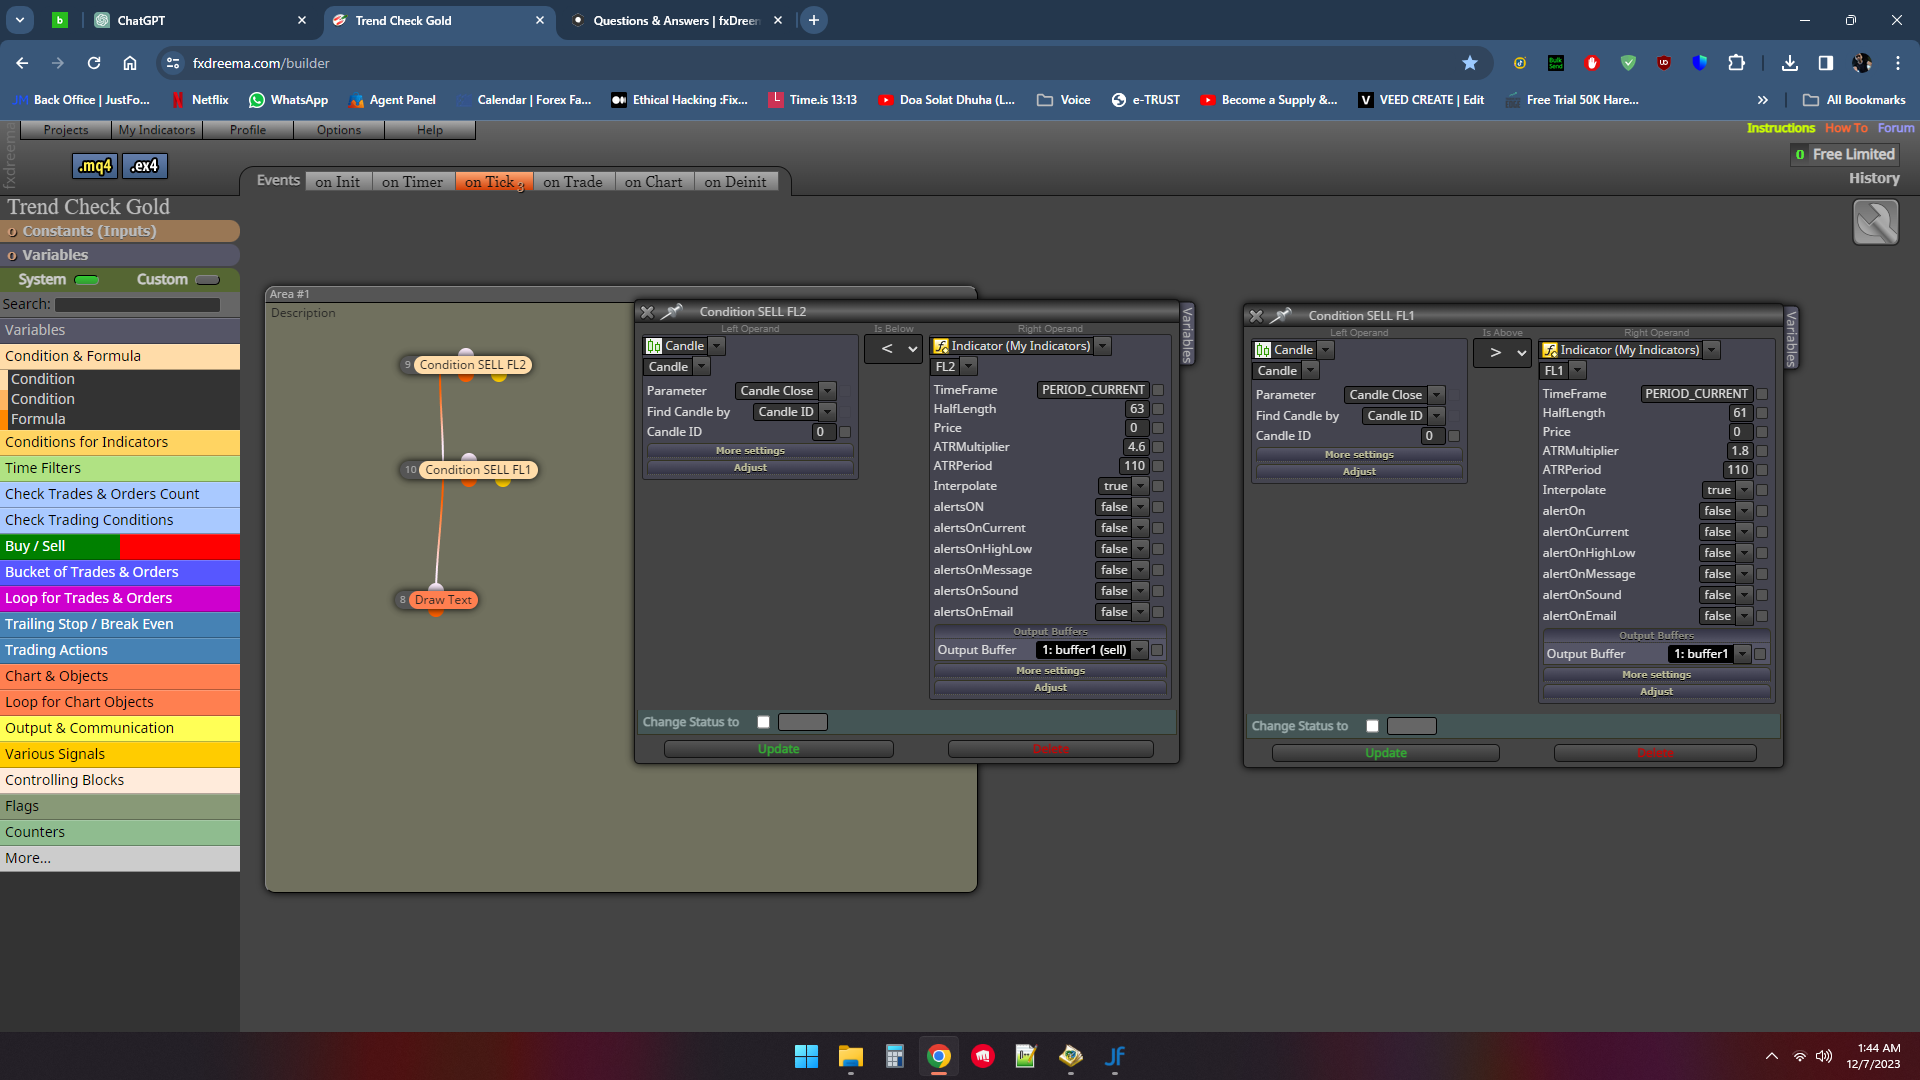Click the red Sell half of Buy / Sell

(x=180, y=546)
